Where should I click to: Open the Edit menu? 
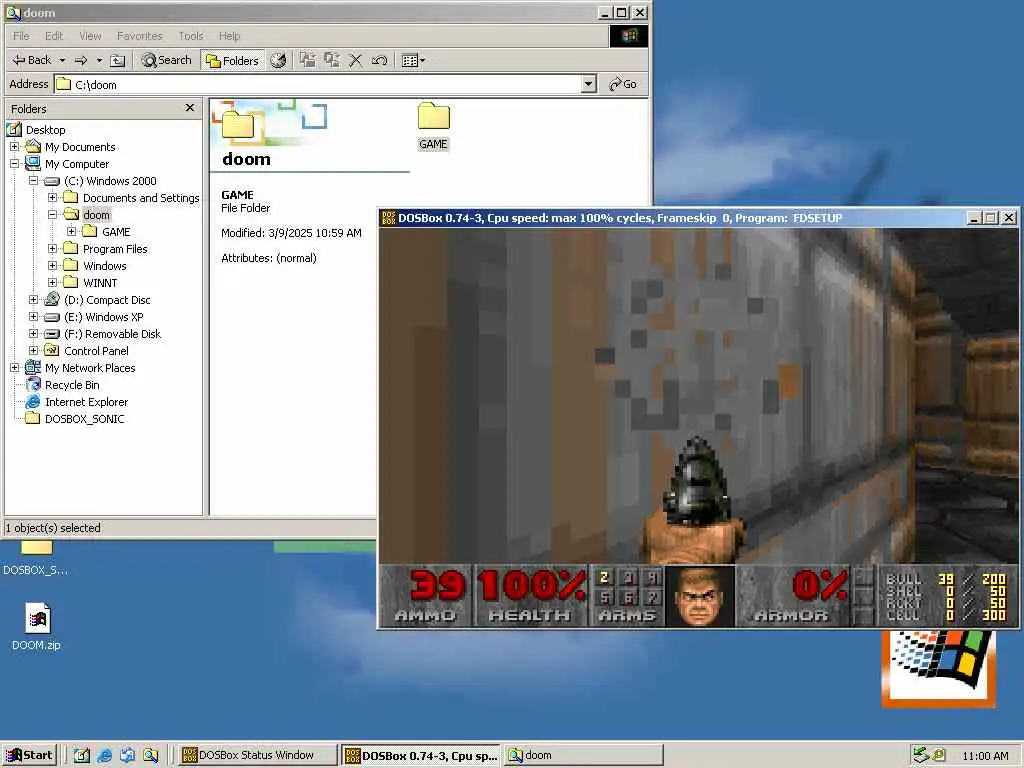[x=54, y=36]
